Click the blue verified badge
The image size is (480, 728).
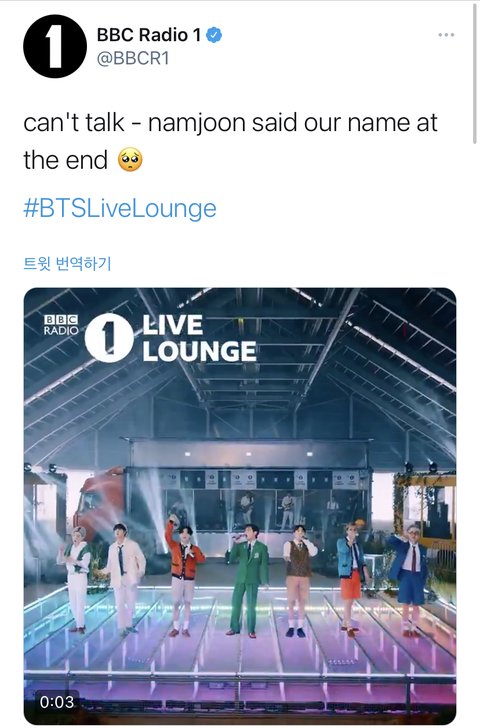pos(214,35)
